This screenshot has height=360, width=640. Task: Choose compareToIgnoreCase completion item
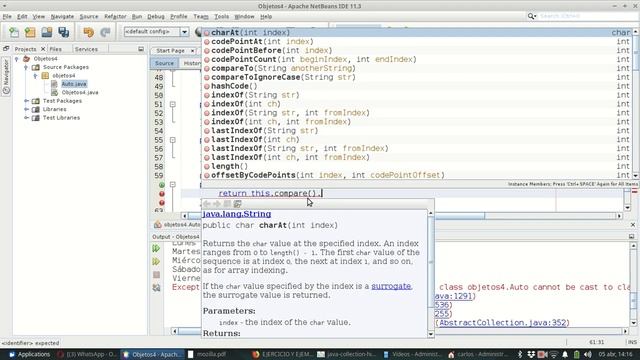pyautogui.click(x=418, y=77)
